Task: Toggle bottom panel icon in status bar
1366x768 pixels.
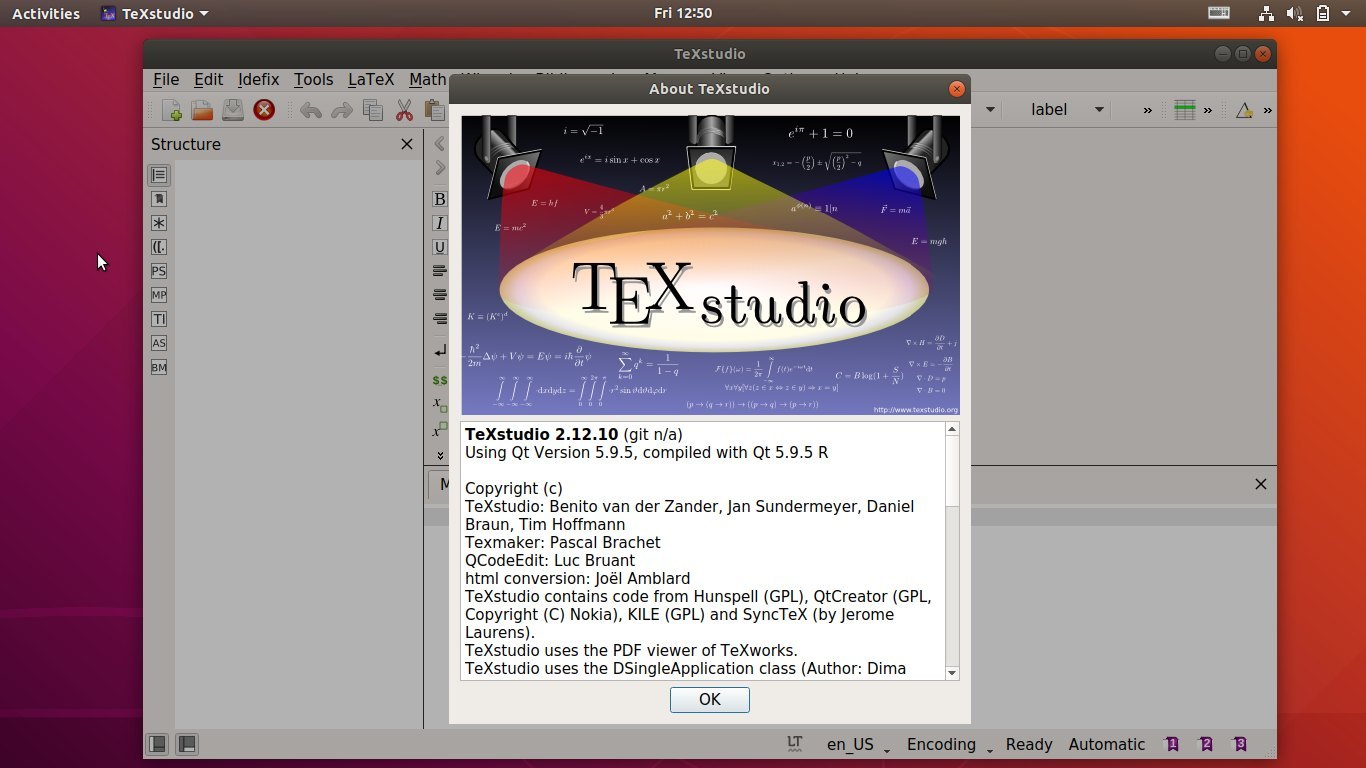Action: click(x=187, y=744)
